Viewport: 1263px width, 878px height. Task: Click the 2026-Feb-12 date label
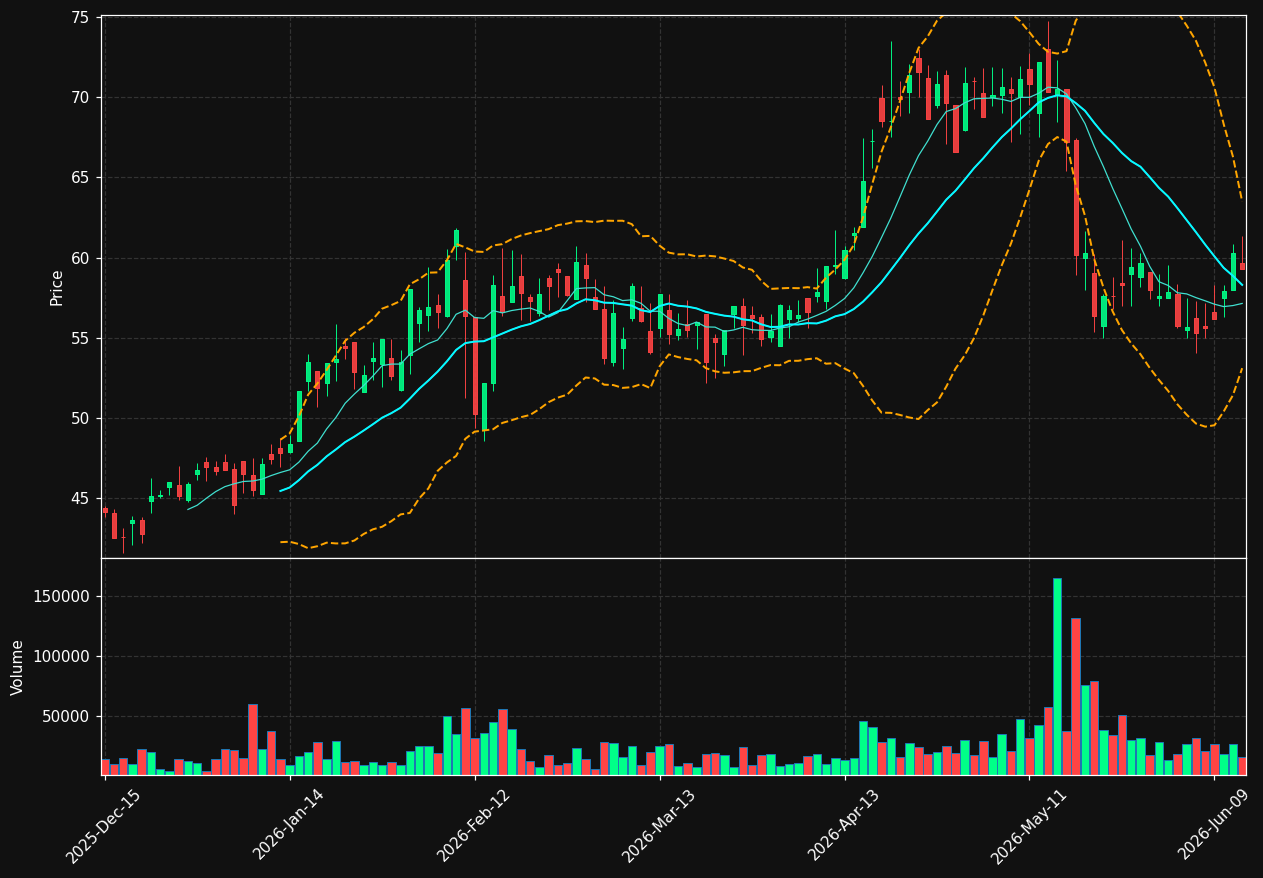click(x=474, y=825)
